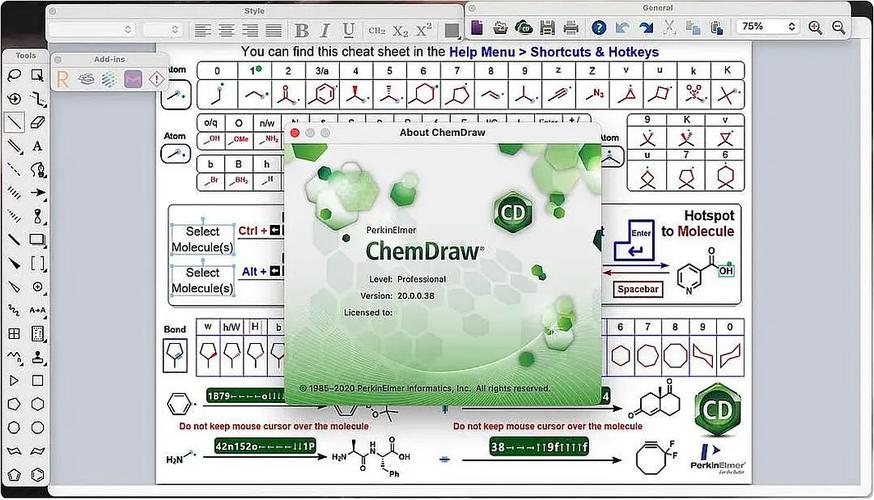Click the Cut scissors icon

coord(669,27)
